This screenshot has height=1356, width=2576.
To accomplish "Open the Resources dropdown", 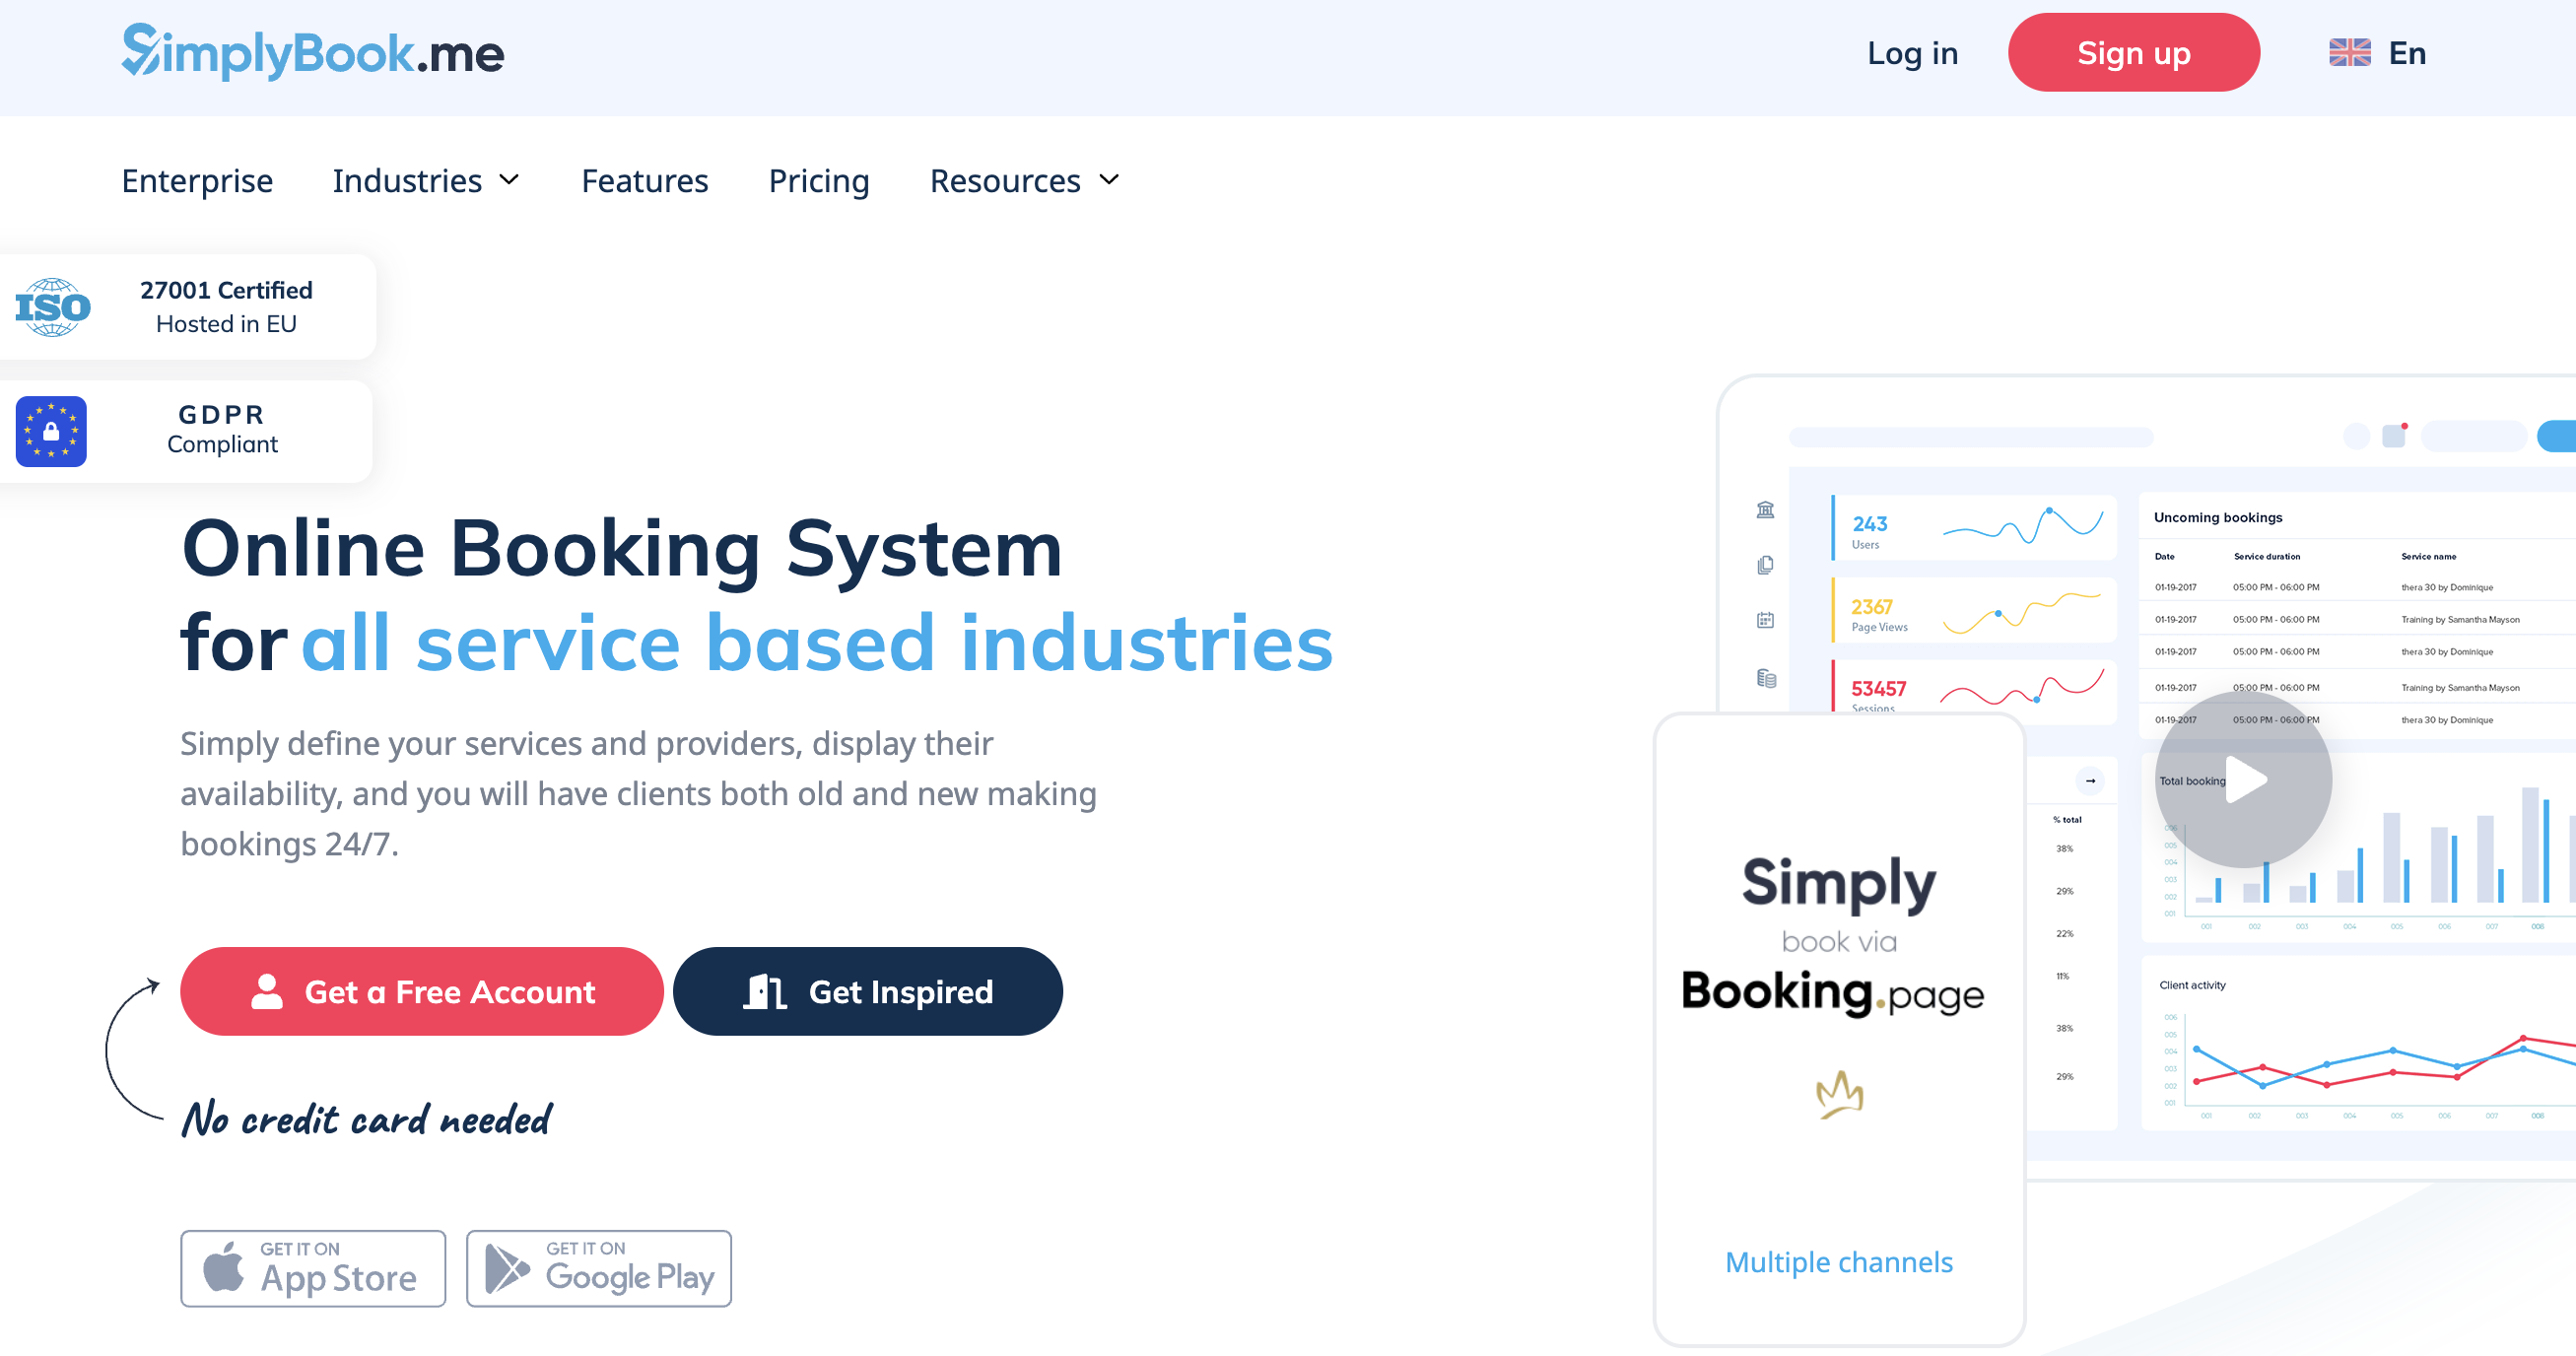I will (x=1022, y=181).
